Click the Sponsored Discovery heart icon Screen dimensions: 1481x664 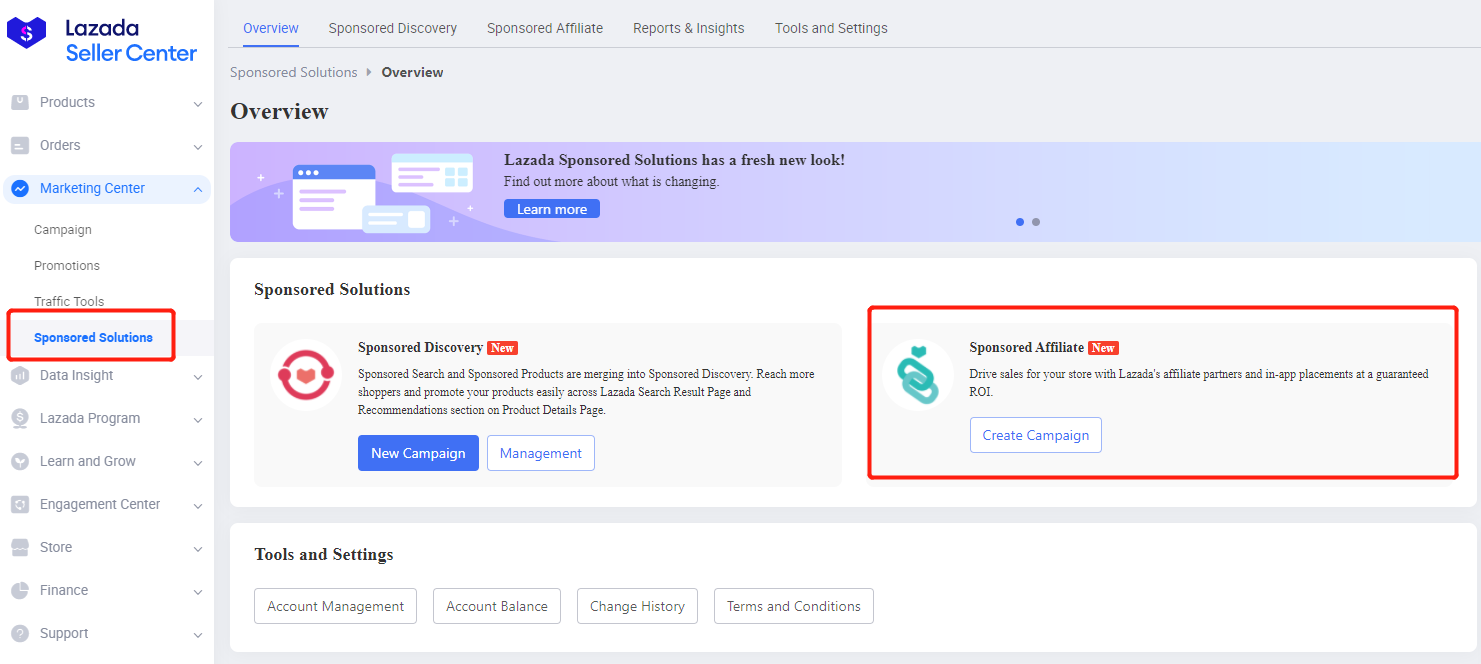(x=305, y=375)
